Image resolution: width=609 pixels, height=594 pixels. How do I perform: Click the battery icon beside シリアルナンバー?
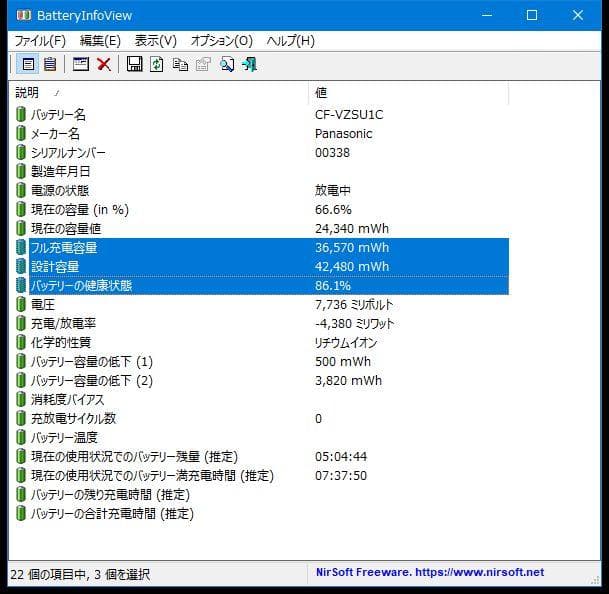[x=21, y=153]
